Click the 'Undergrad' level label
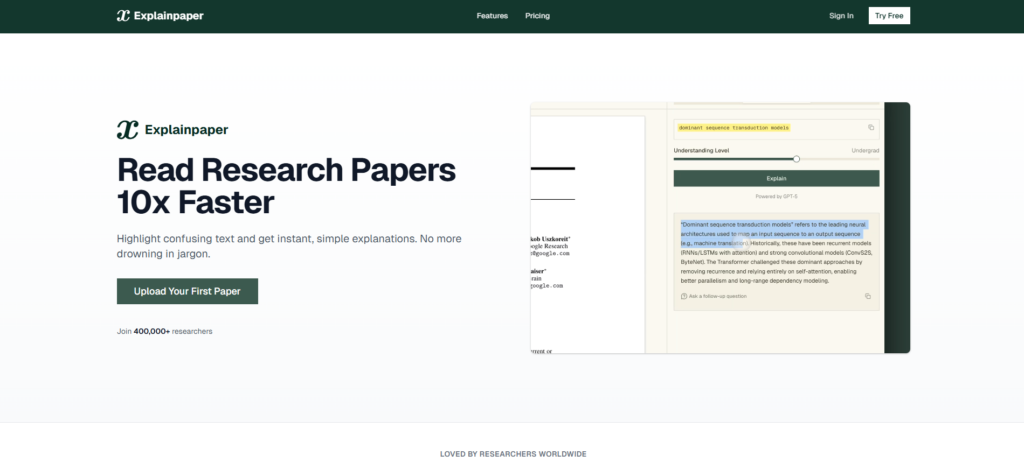The height and width of the screenshot is (469, 1024). (865, 150)
